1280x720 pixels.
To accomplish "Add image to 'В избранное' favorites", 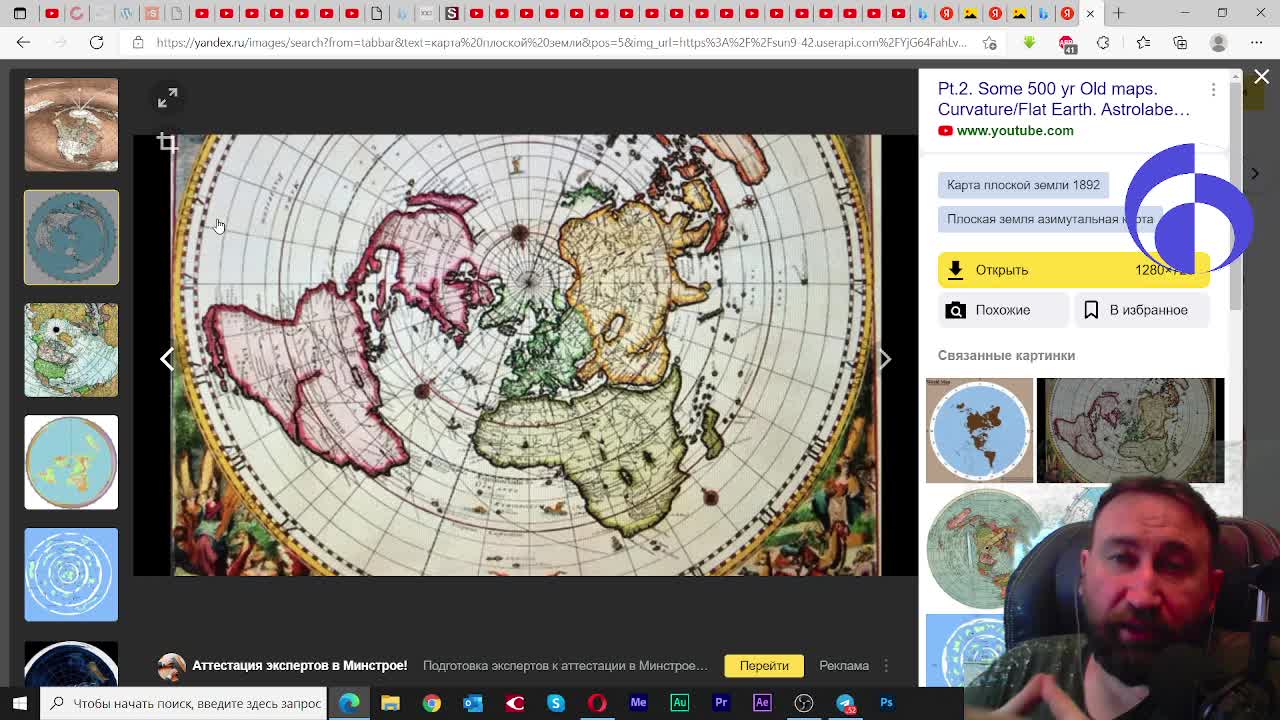I will pyautogui.click(x=1142, y=310).
